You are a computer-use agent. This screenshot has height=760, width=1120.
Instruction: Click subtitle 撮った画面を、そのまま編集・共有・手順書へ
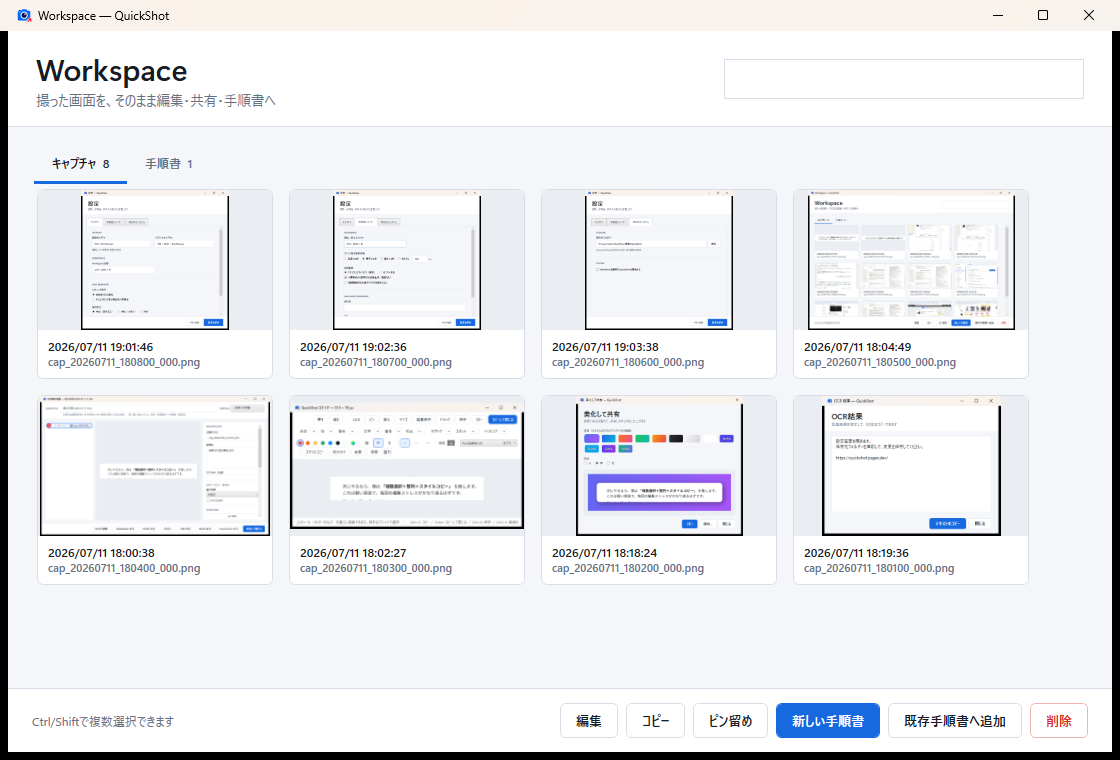coord(156,101)
